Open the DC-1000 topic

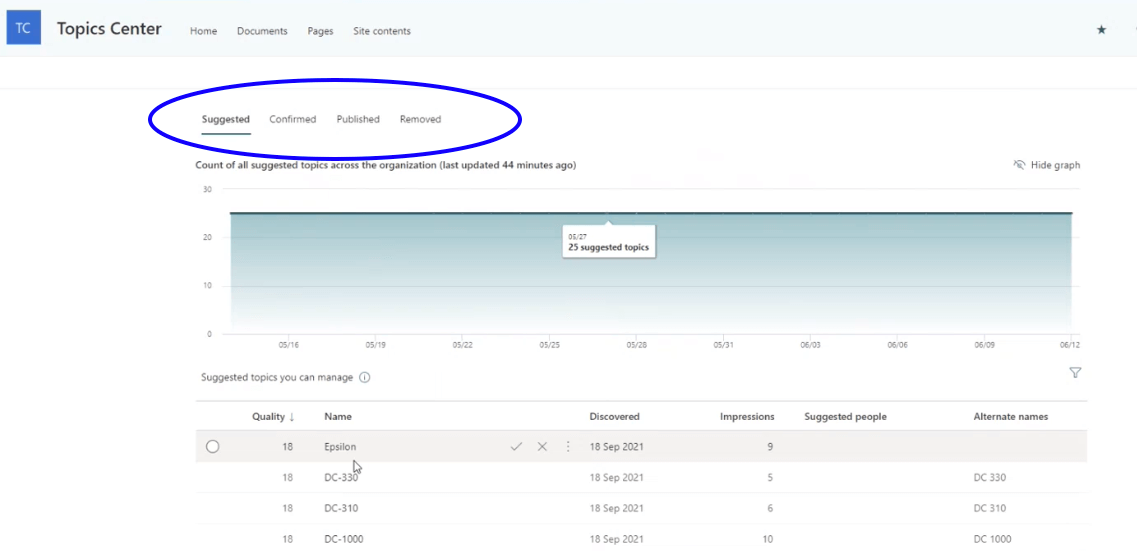coord(344,539)
